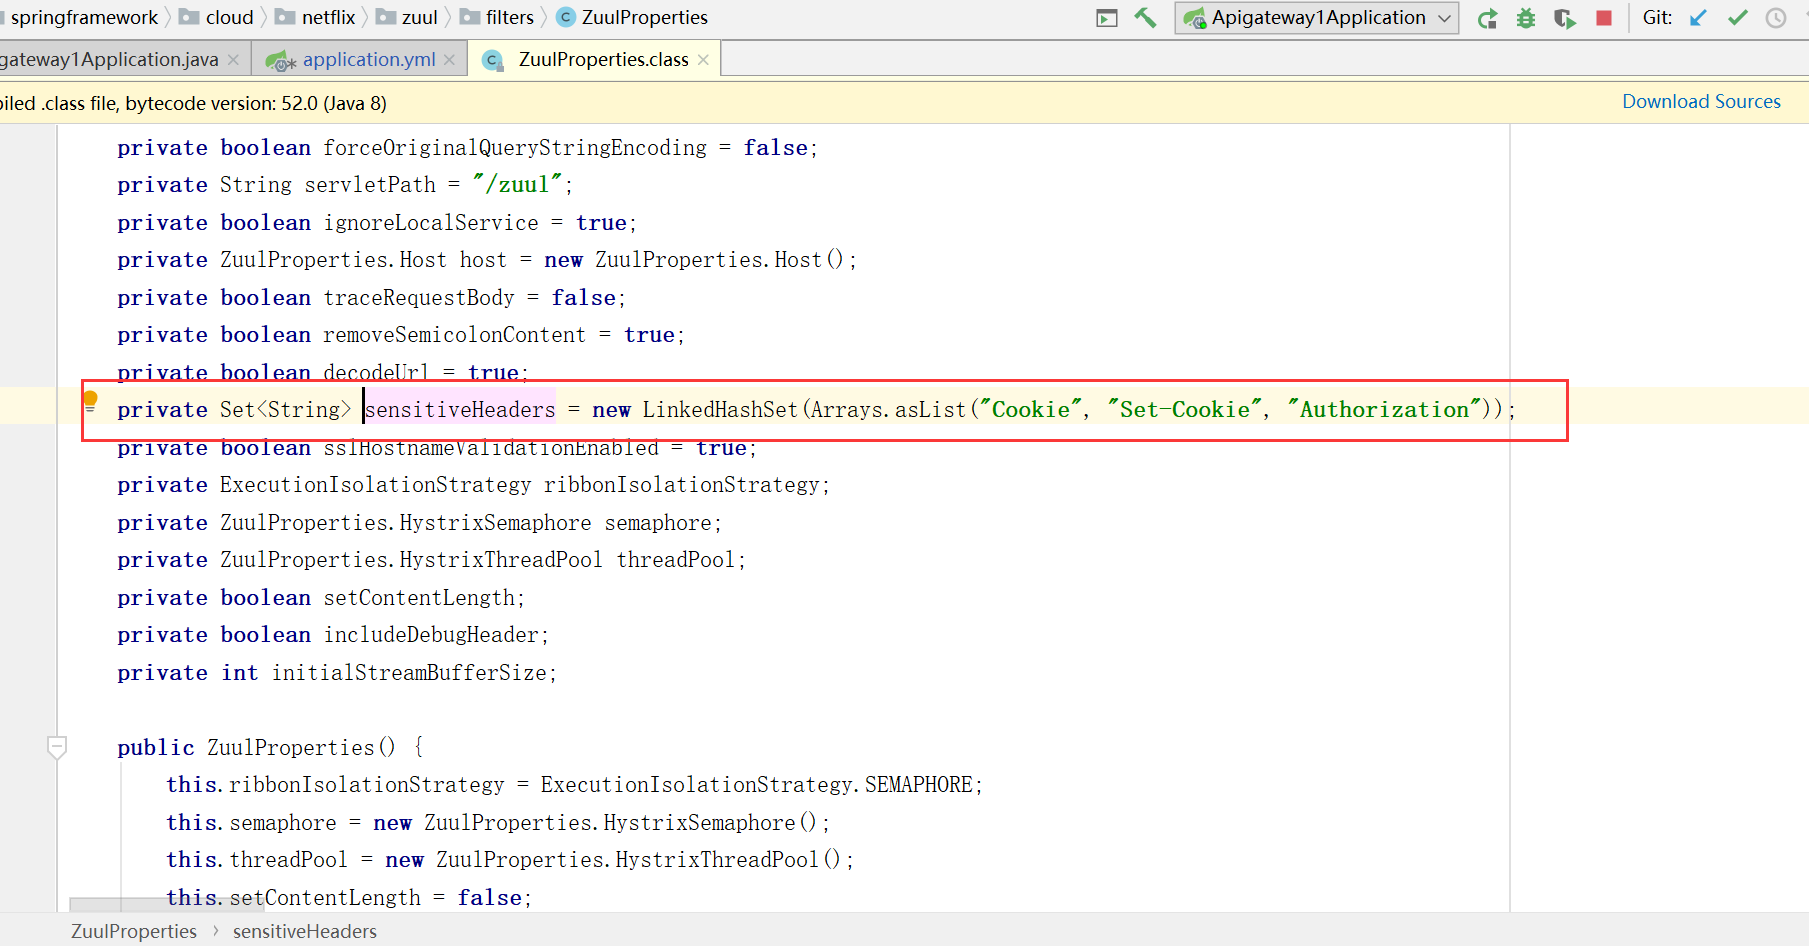Viewport: 1809px width, 946px height.
Task: Open the run anything console icon
Action: pos(1107,18)
